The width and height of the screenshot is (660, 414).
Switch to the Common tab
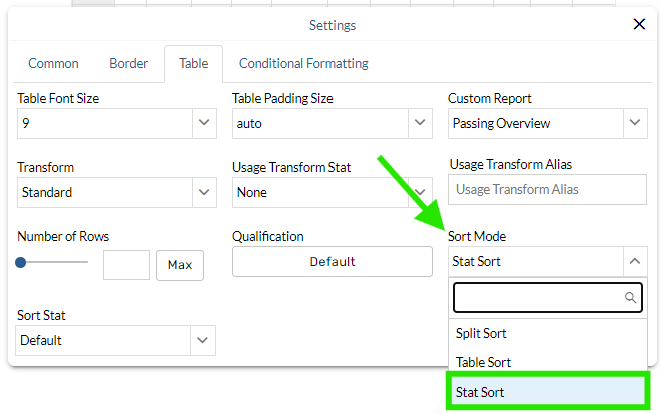click(x=53, y=63)
